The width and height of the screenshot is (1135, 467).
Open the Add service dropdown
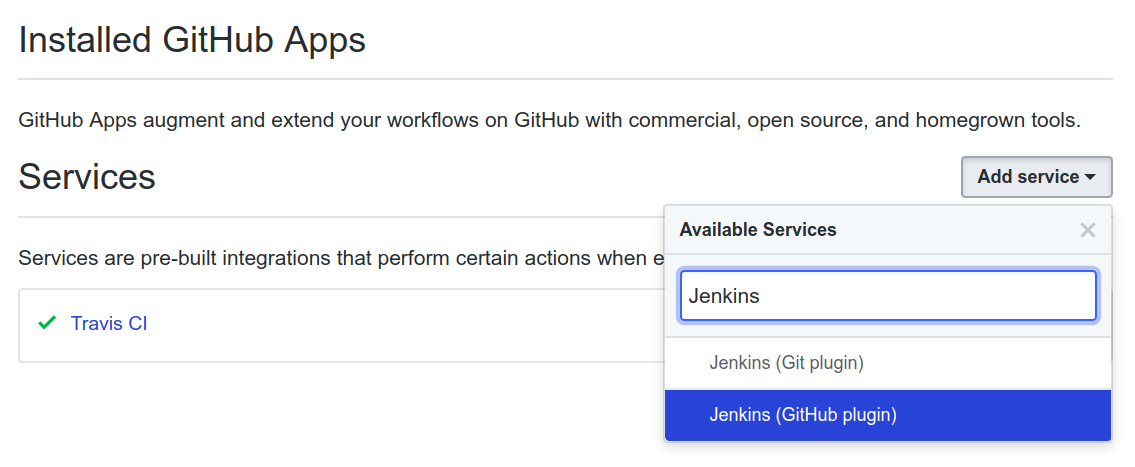[1036, 177]
